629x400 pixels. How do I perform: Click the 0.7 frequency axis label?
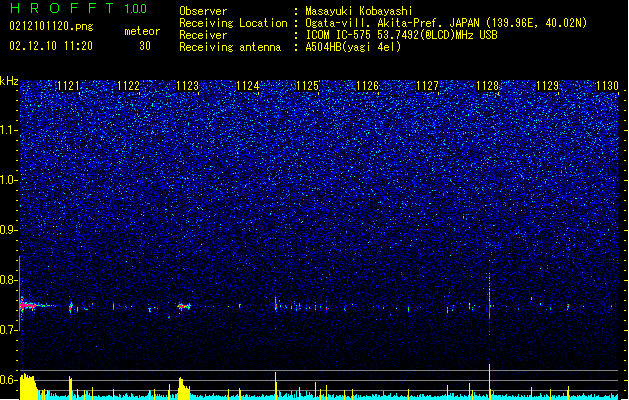[9, 330]
